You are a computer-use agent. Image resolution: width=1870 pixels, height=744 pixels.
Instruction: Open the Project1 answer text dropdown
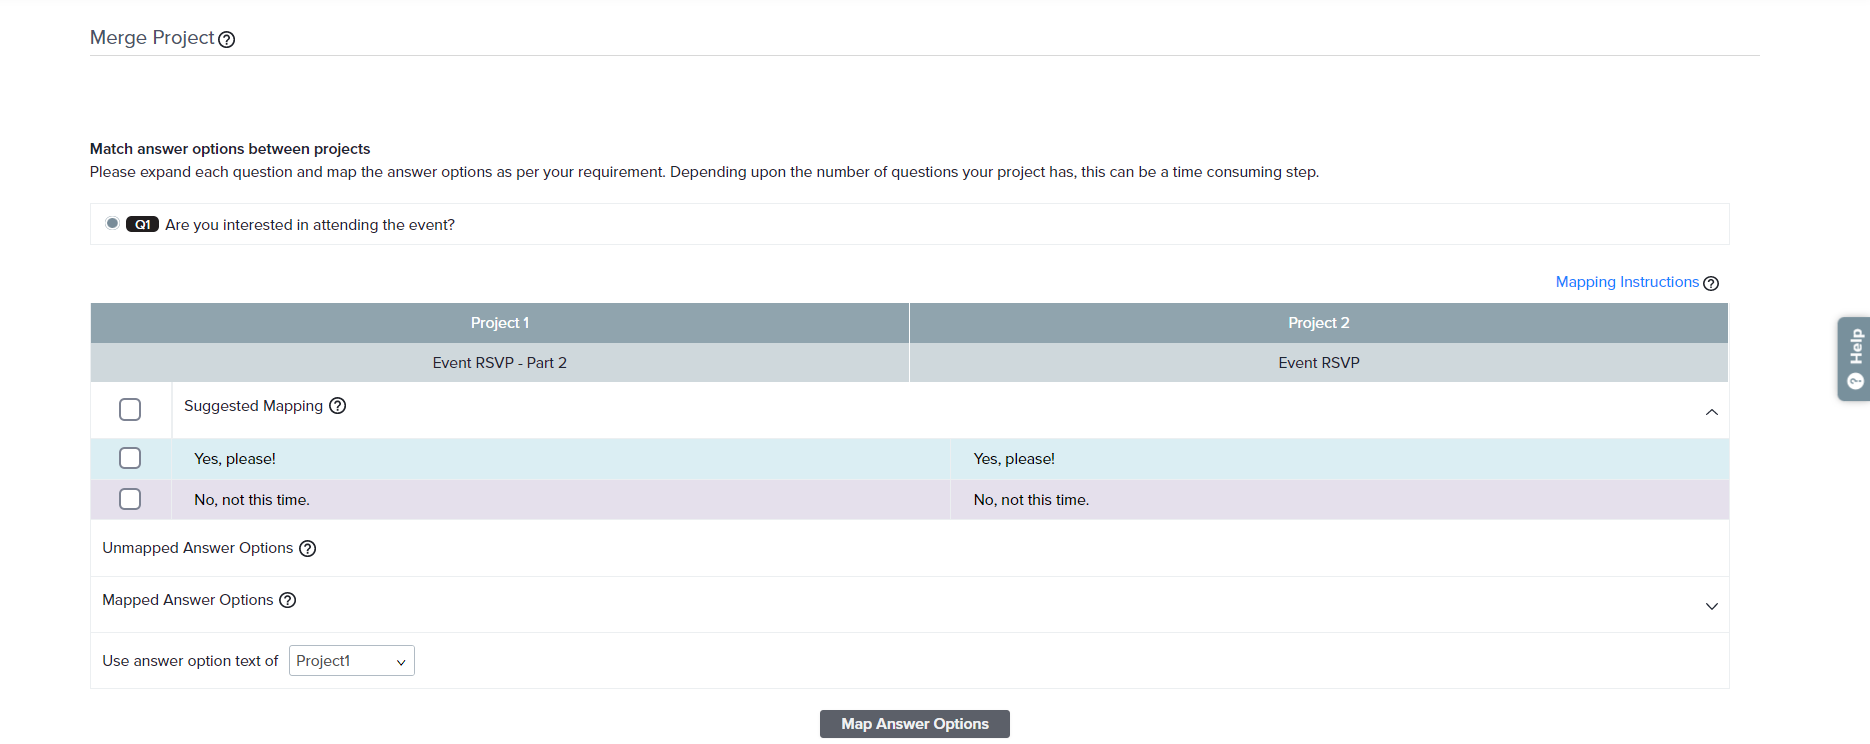tap(351, 661)
